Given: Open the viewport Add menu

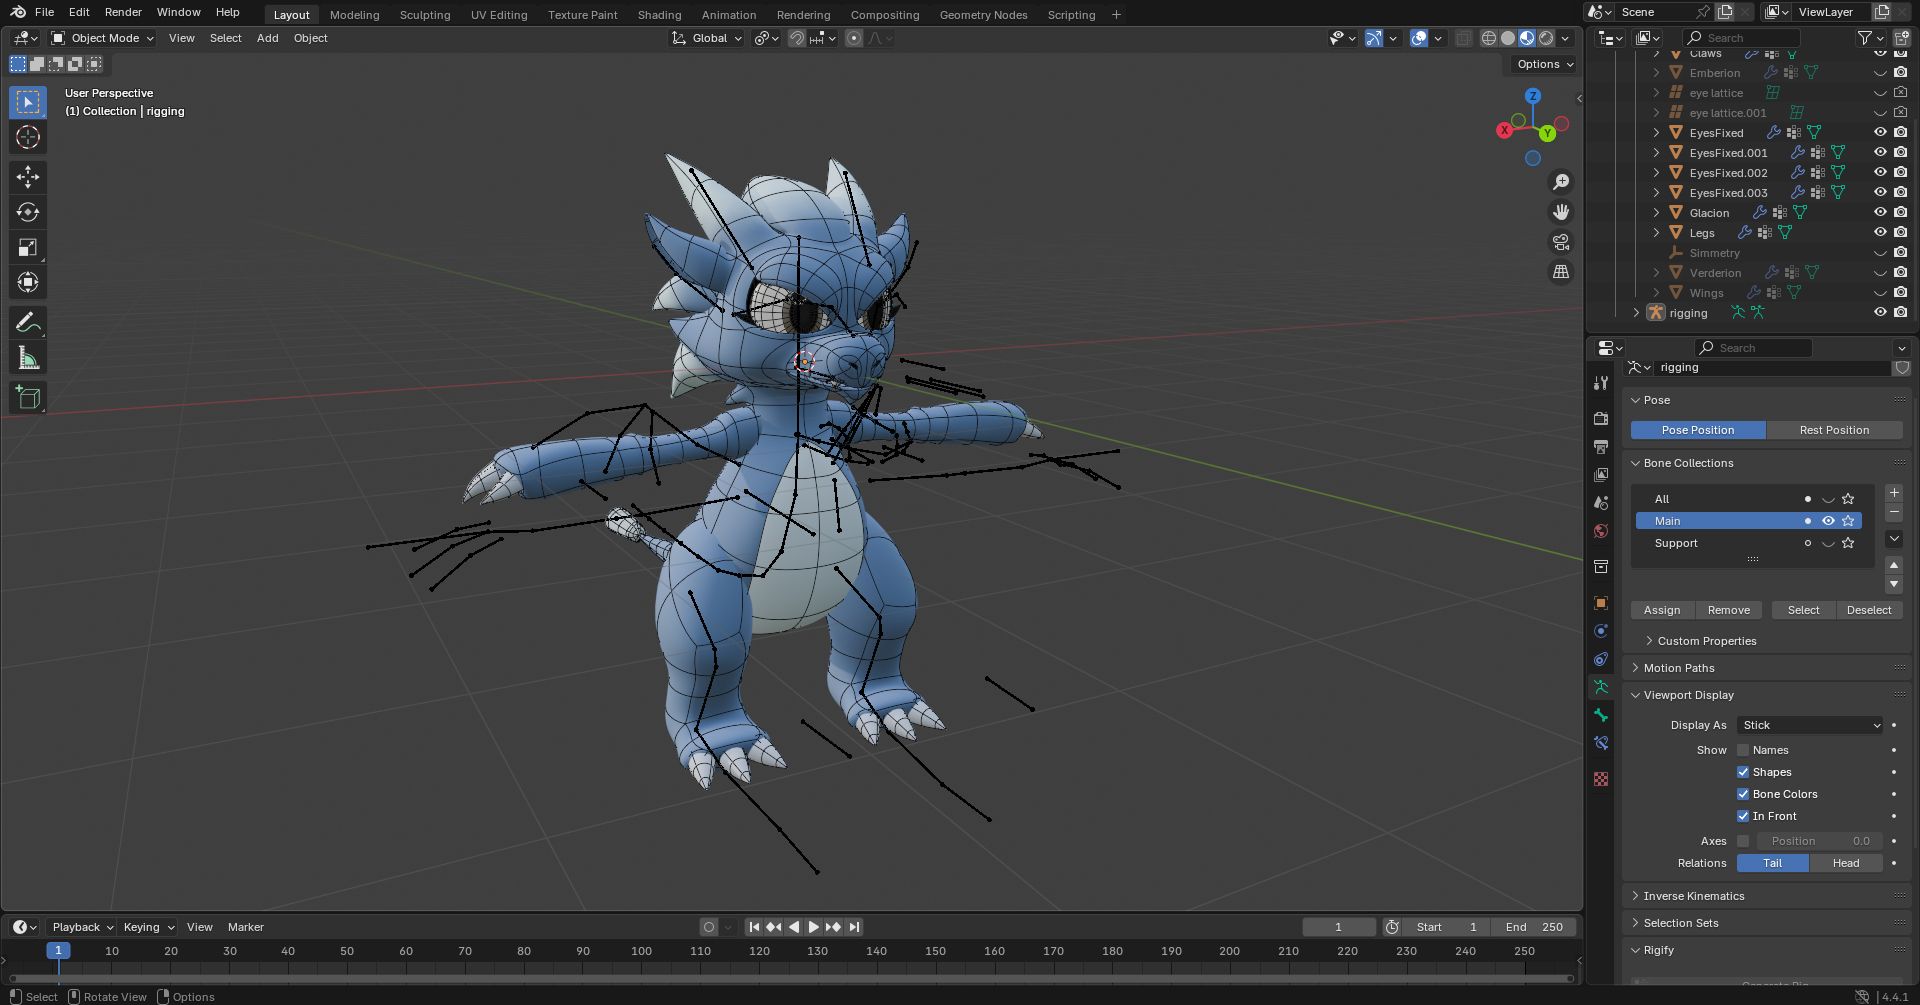Looking at the screenshot, I should 267,38.
